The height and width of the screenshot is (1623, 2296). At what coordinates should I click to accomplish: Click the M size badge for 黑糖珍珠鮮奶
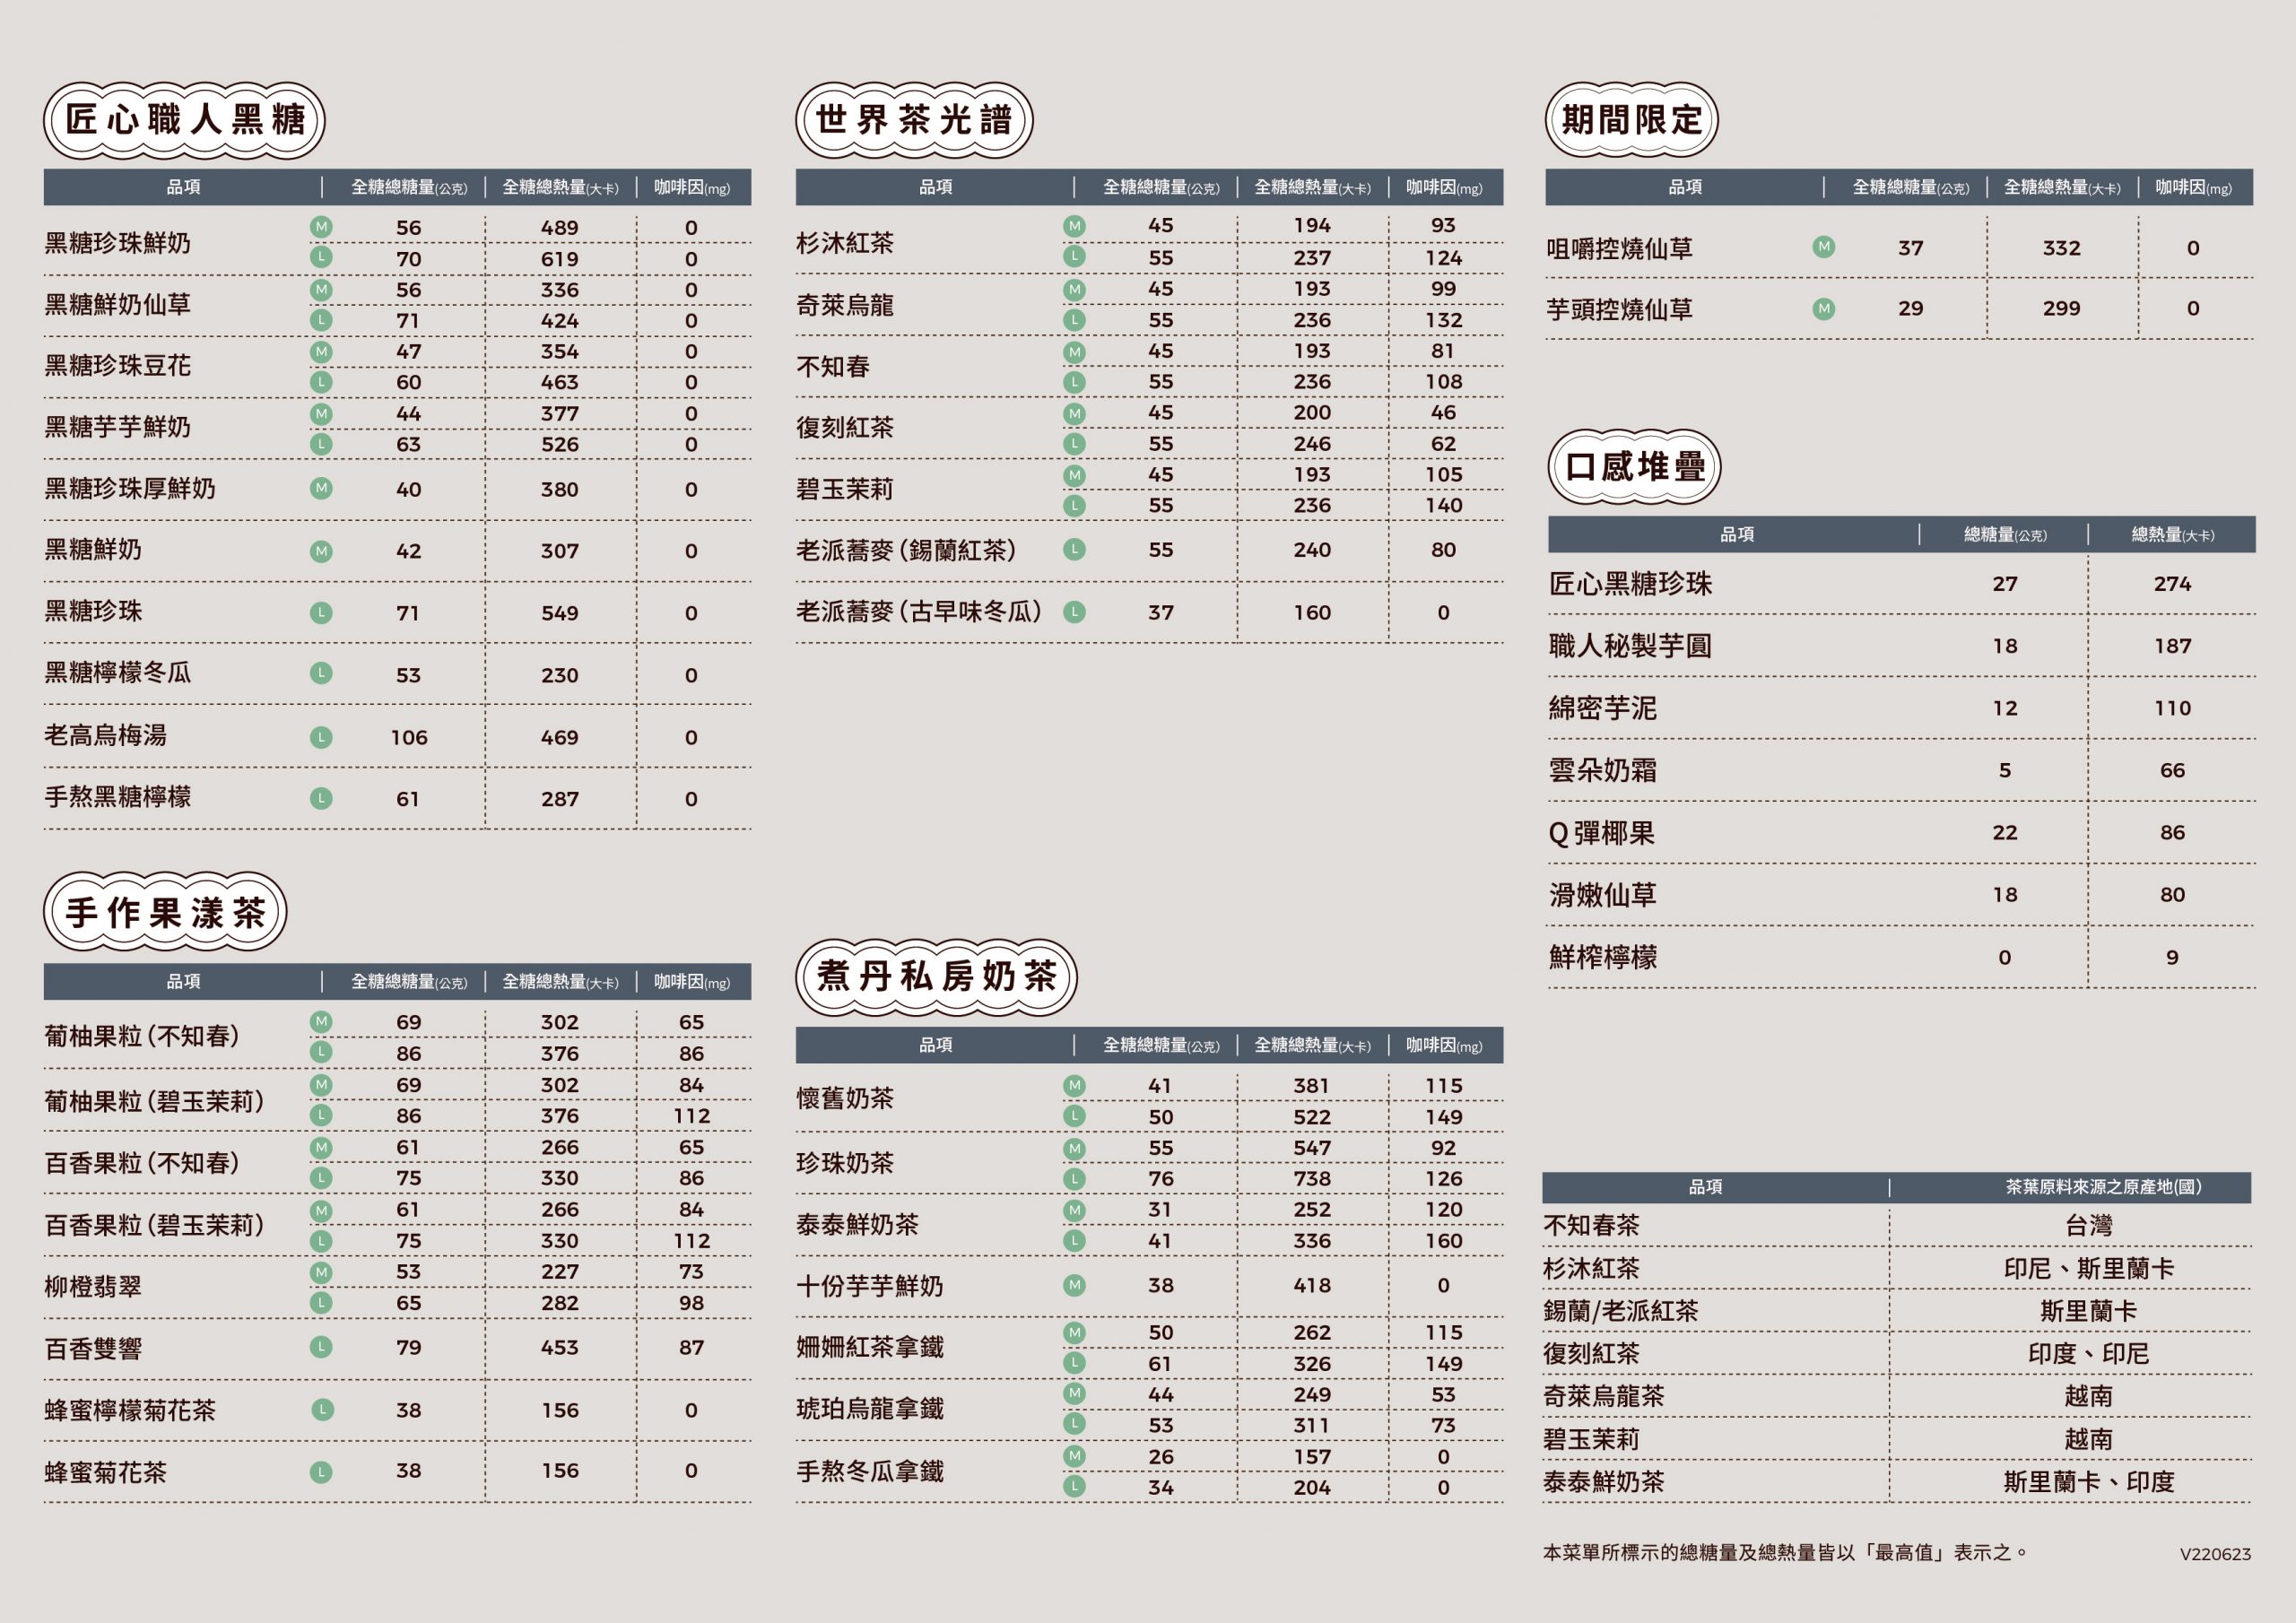click(x=321, y=227)
